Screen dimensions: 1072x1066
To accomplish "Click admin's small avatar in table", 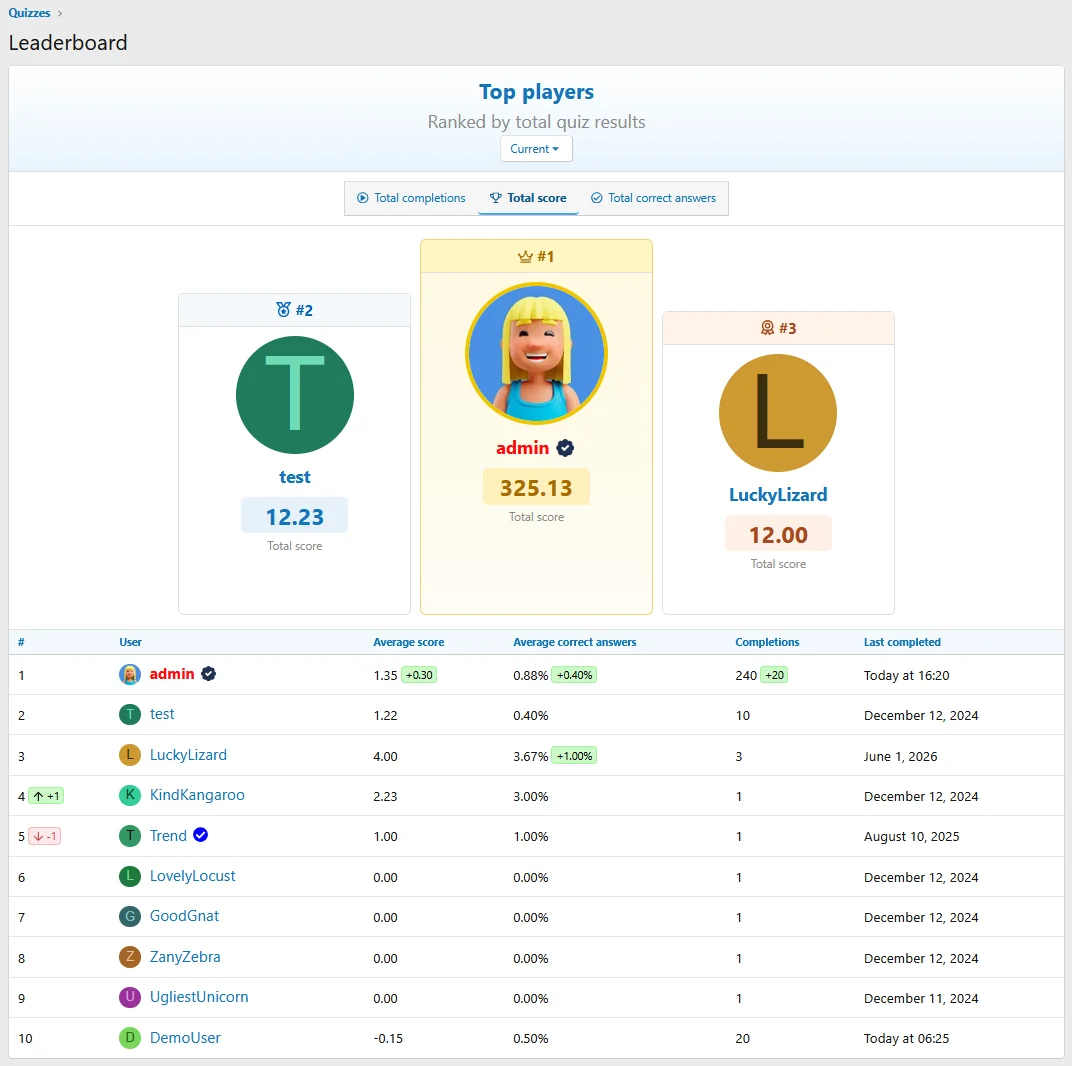I will pyautogui.click(x=130, y=674).
